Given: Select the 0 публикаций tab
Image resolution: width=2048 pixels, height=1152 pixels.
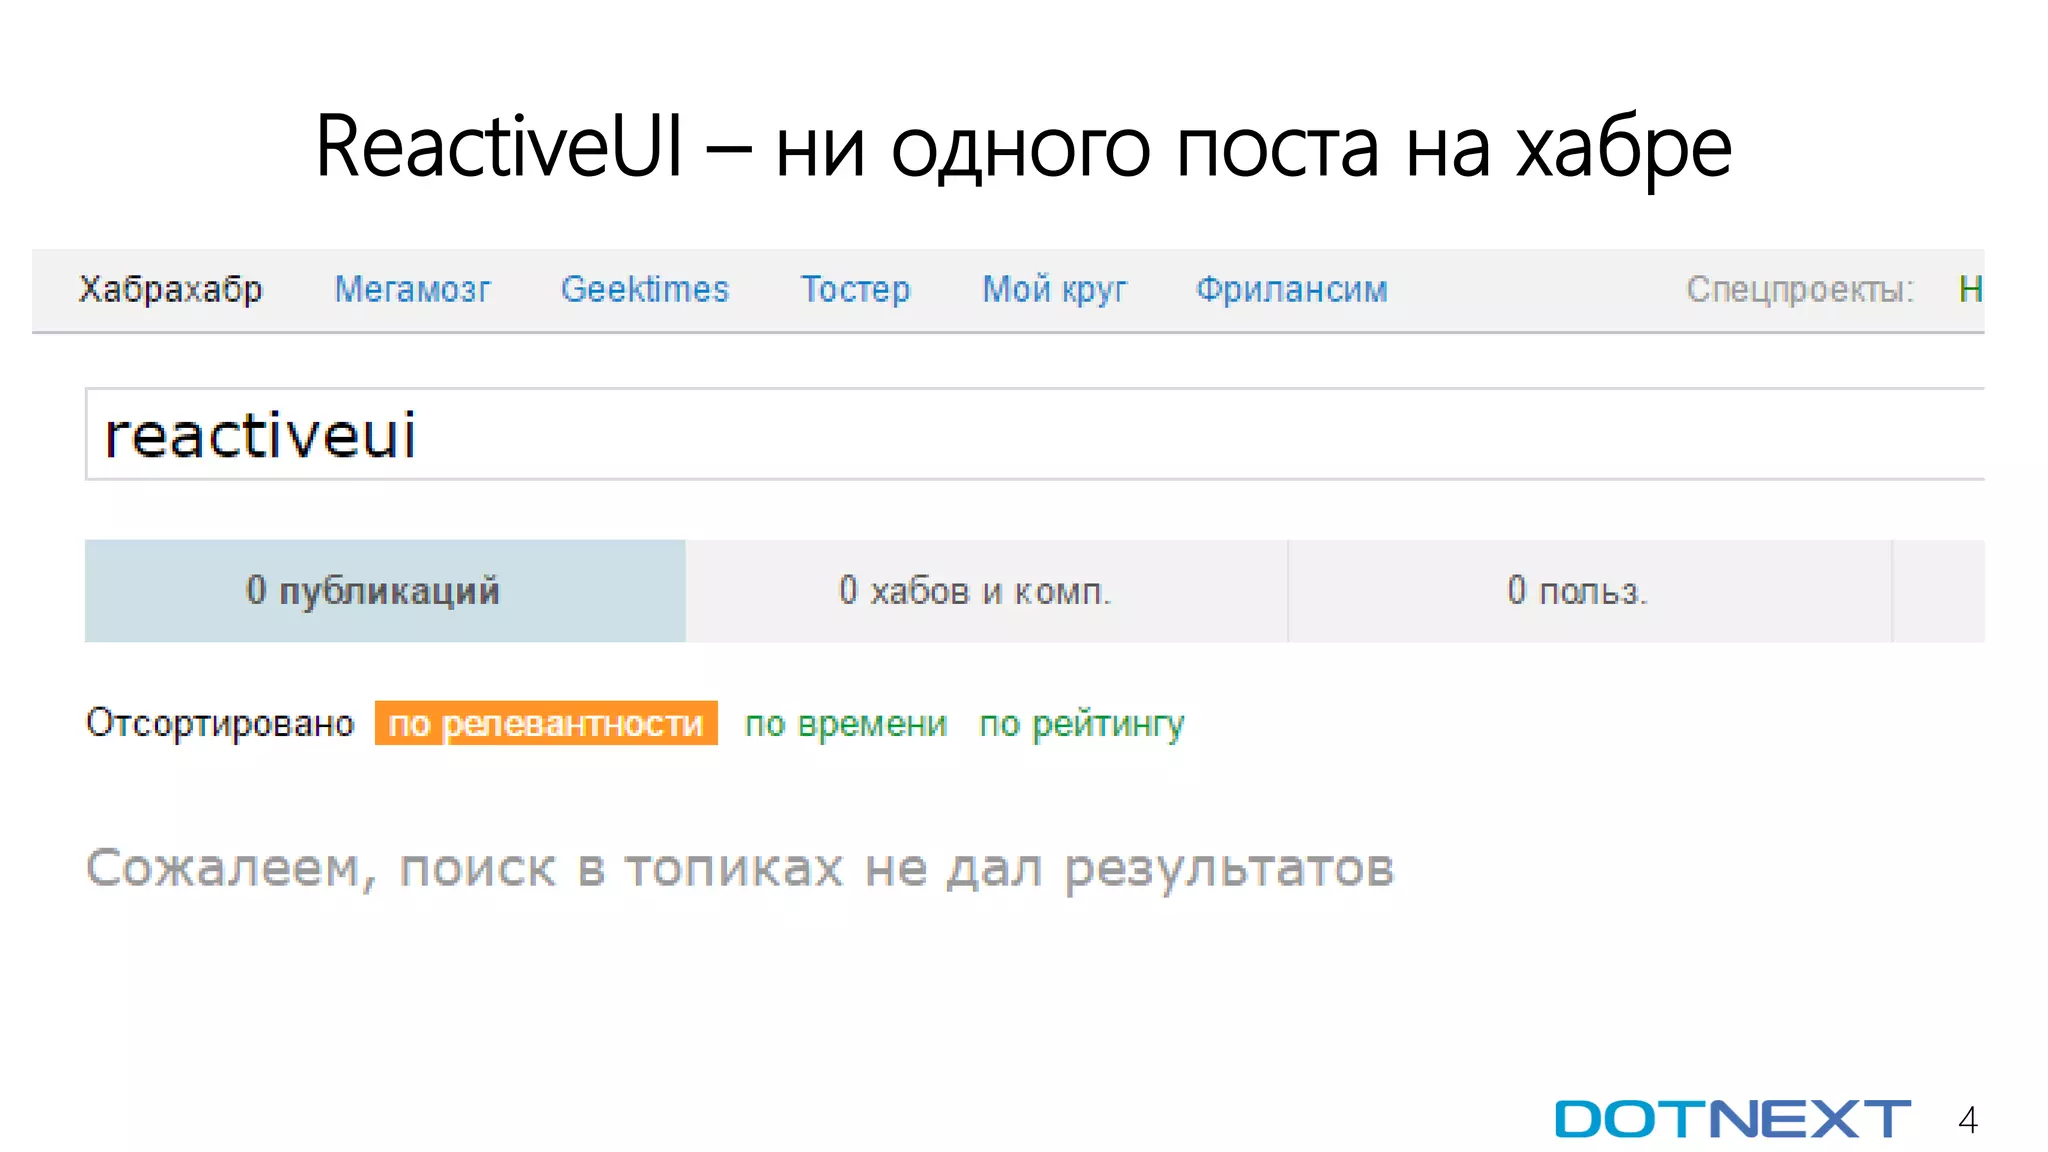Looking at the screenshot, I should (385, 591).
